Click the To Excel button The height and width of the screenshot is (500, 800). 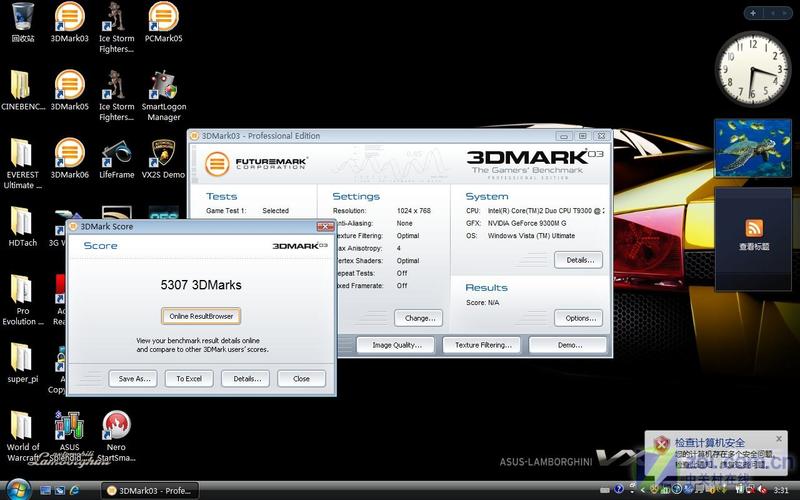point(189,379)
